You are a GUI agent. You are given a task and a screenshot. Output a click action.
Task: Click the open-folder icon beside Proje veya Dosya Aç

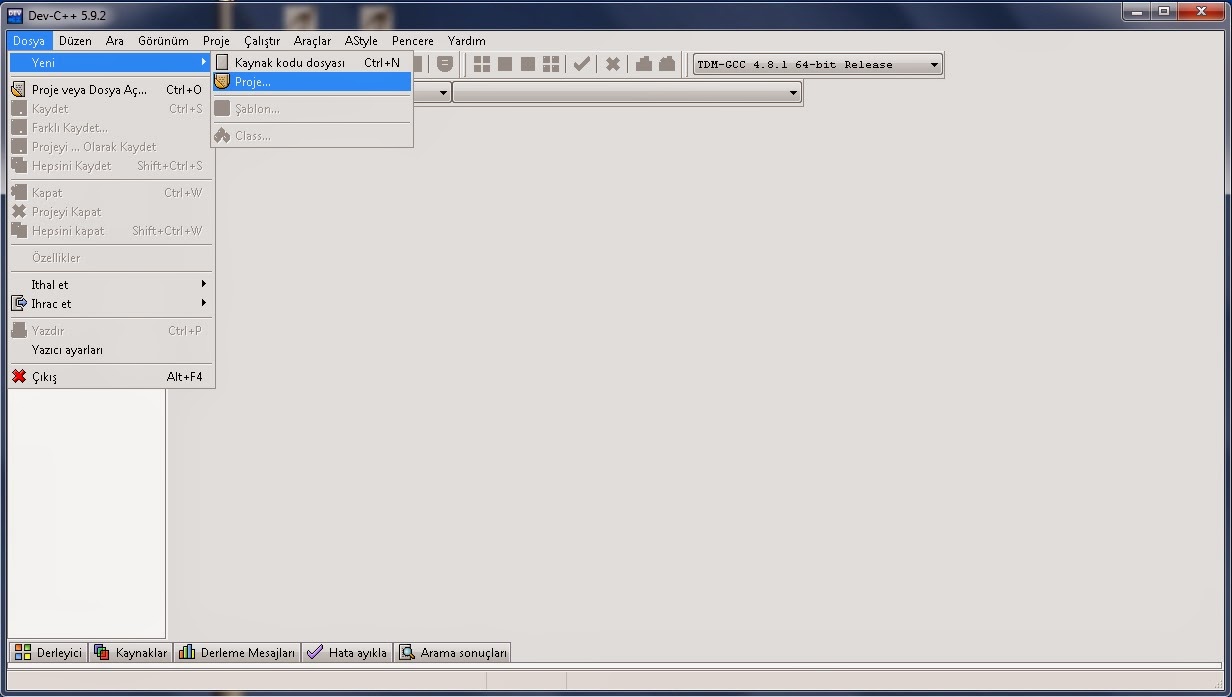(x=19, y=89)
